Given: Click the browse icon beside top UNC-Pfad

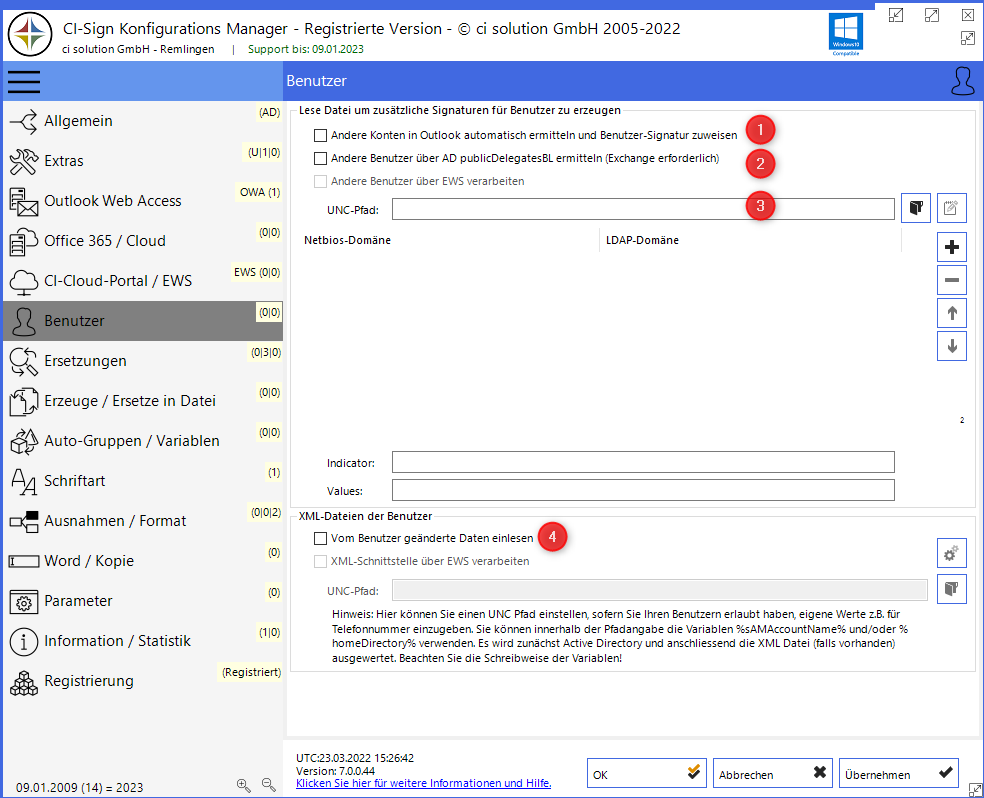Looking at the screenshot, I should pos(915,208).
